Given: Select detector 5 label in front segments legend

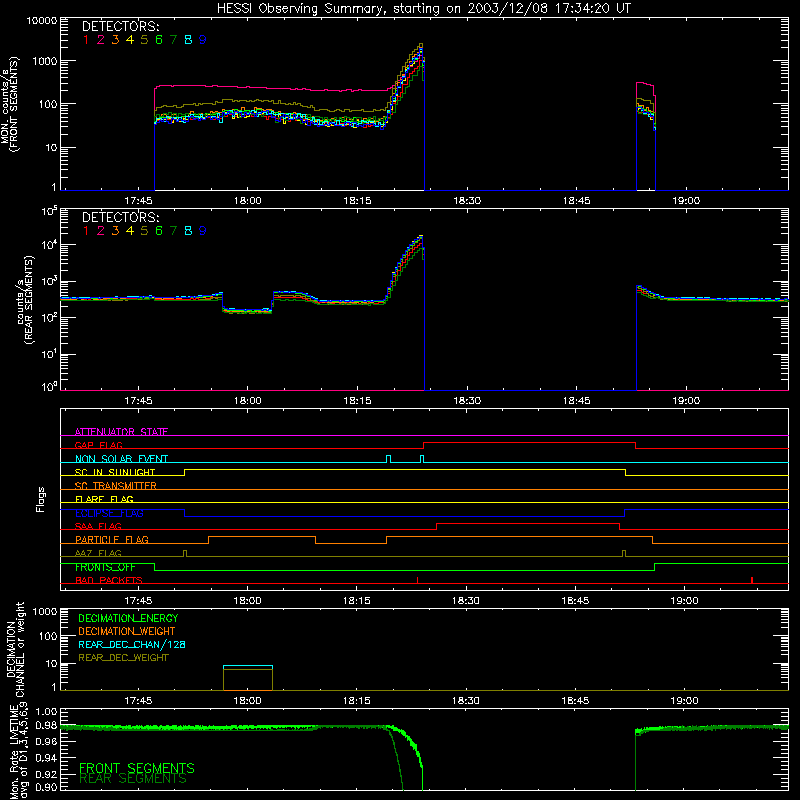Looking at the screenshot, I should [144, 40].
